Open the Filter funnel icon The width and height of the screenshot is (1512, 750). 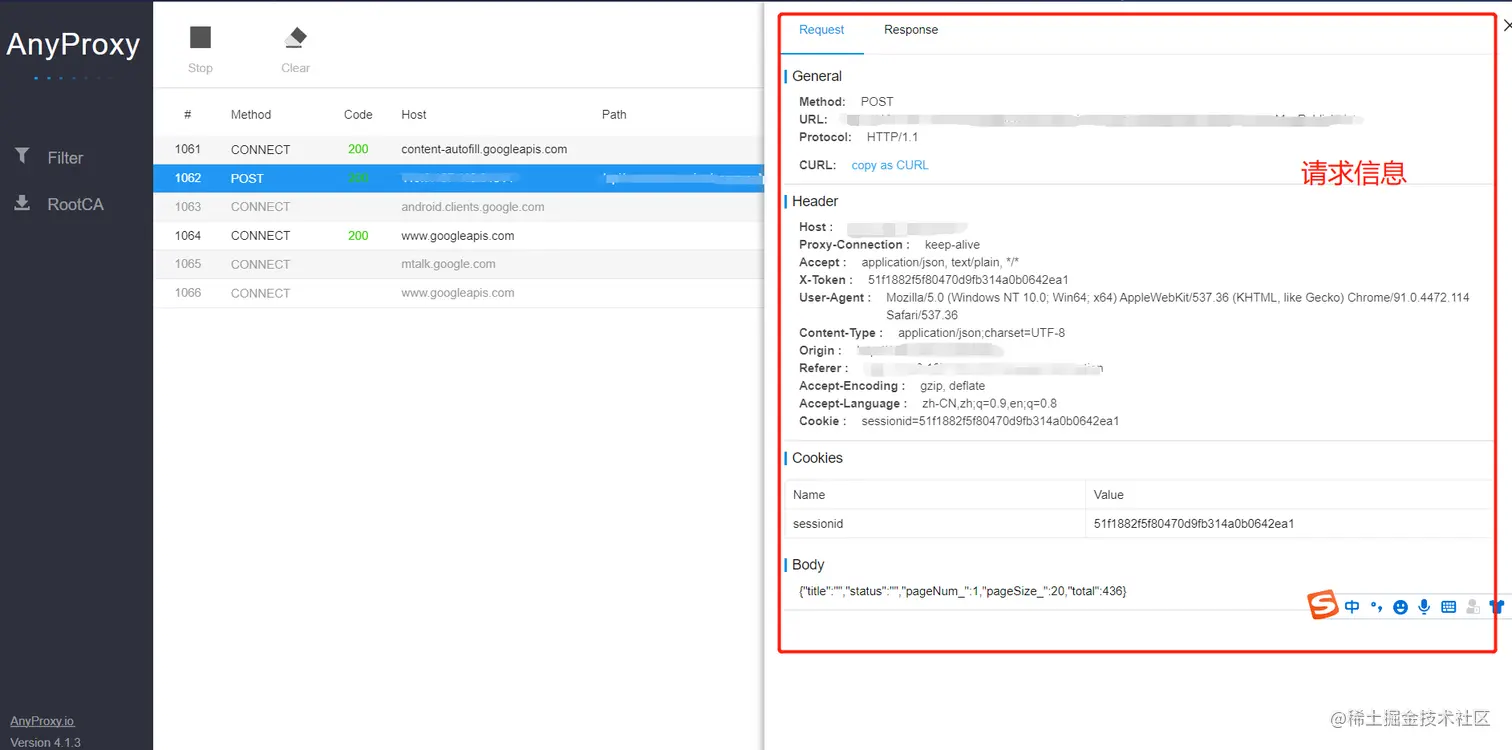coord(22,156)
